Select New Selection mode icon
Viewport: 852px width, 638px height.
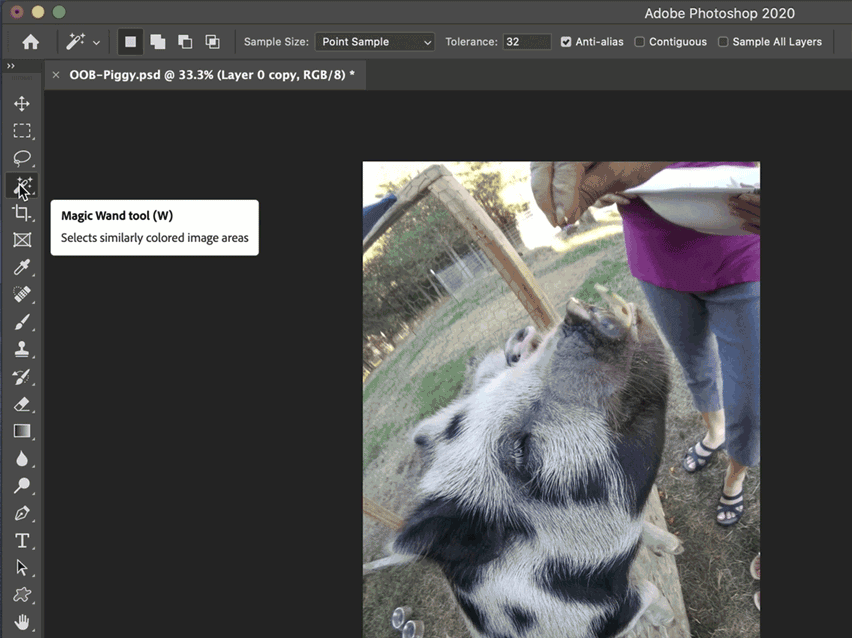(130, 42)
